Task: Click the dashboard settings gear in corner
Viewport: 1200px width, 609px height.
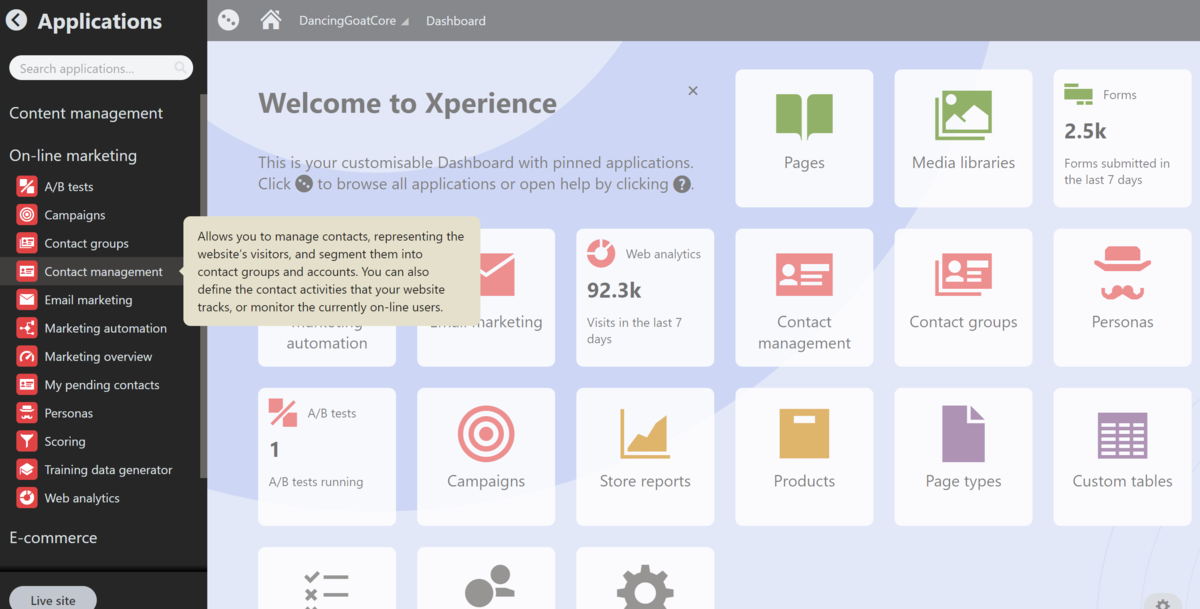Action: [1162, 604]
